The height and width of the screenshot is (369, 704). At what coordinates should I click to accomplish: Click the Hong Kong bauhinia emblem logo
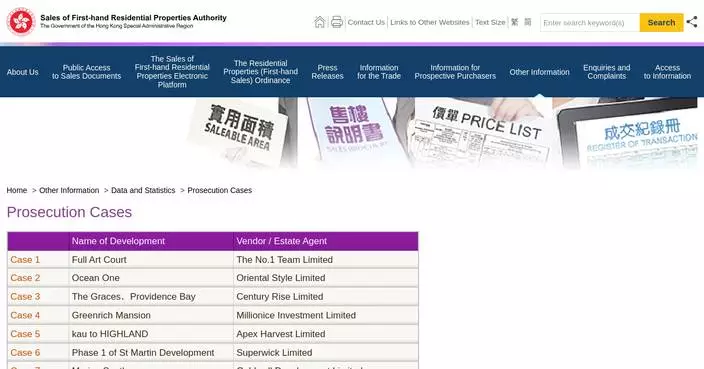21,22
